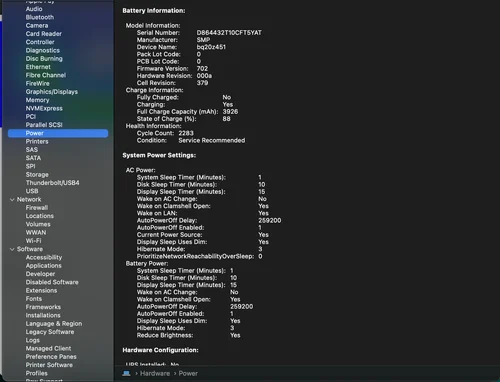Select the battery Serial Number value
The height and width of the screenshot is (382, 500).
click(229, 33)
